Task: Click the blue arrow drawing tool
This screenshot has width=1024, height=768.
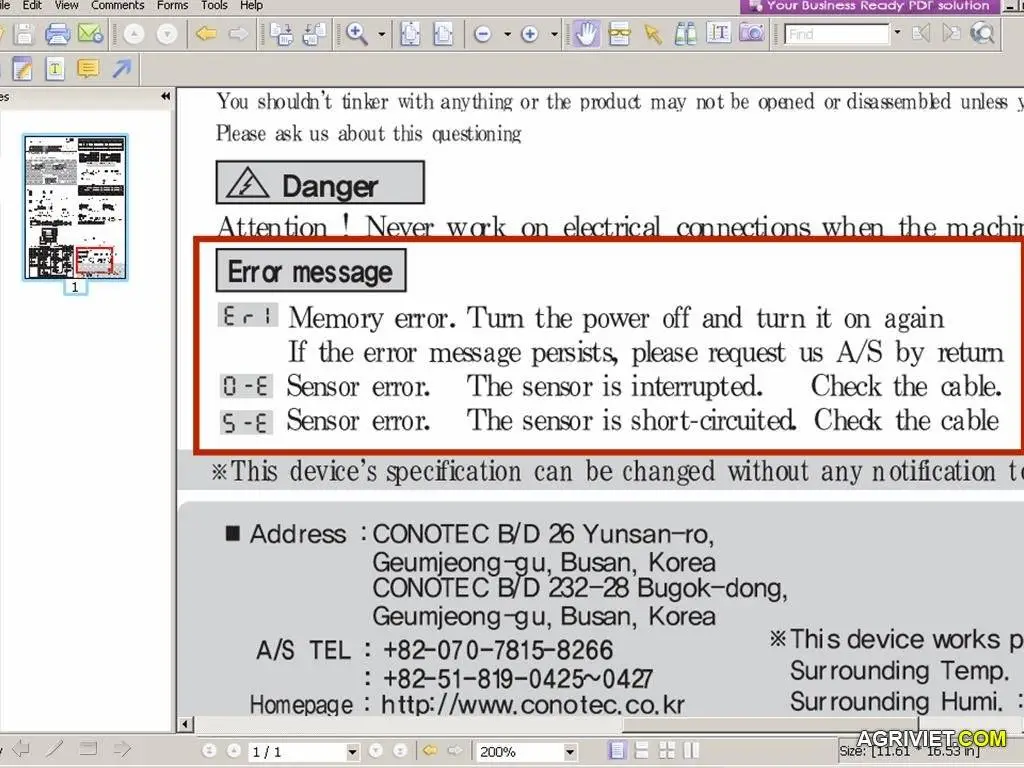Action: 121,69
